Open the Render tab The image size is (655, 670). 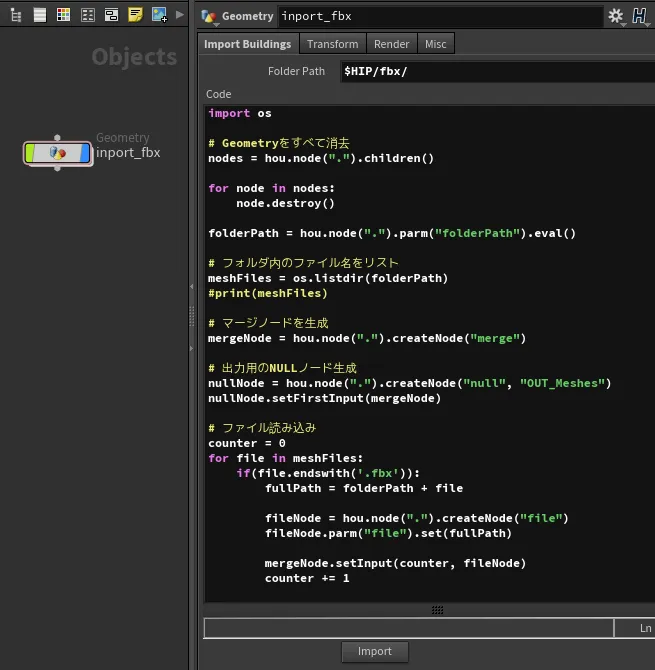click(x=391, y=44)
